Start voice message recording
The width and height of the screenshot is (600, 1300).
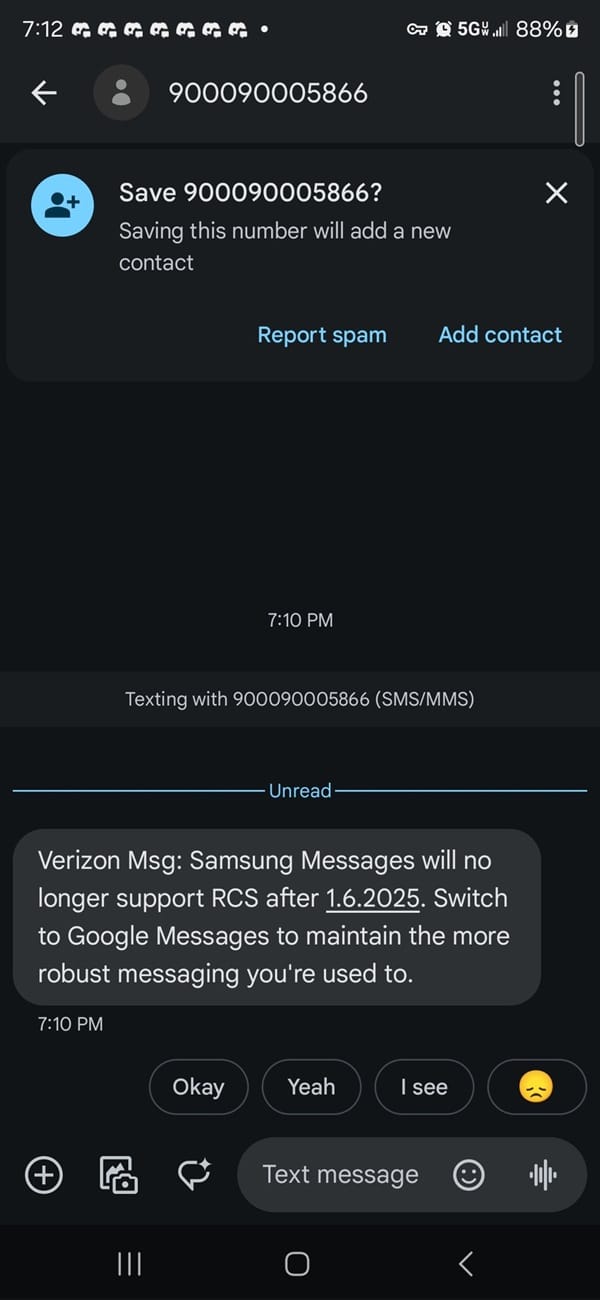click(x=543, y=1175)
